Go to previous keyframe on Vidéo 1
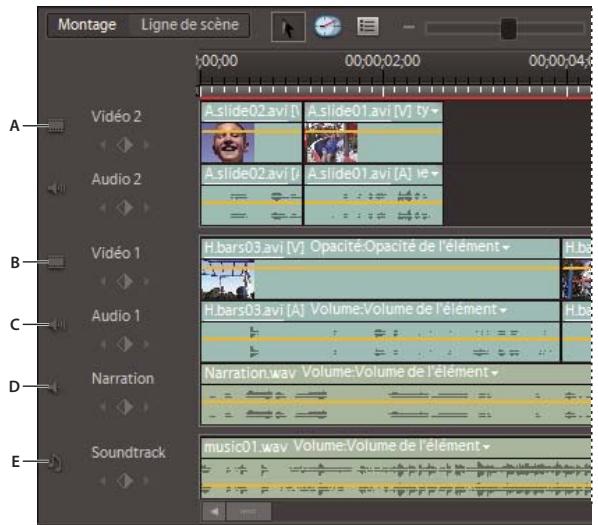This screenshot has width=598, height=525. [102, 281]
